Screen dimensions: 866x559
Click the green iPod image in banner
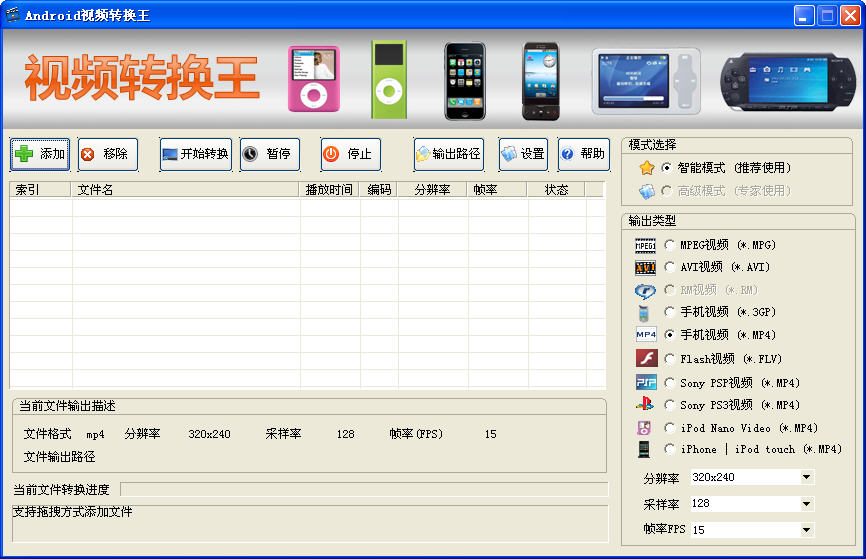(389, 80)
